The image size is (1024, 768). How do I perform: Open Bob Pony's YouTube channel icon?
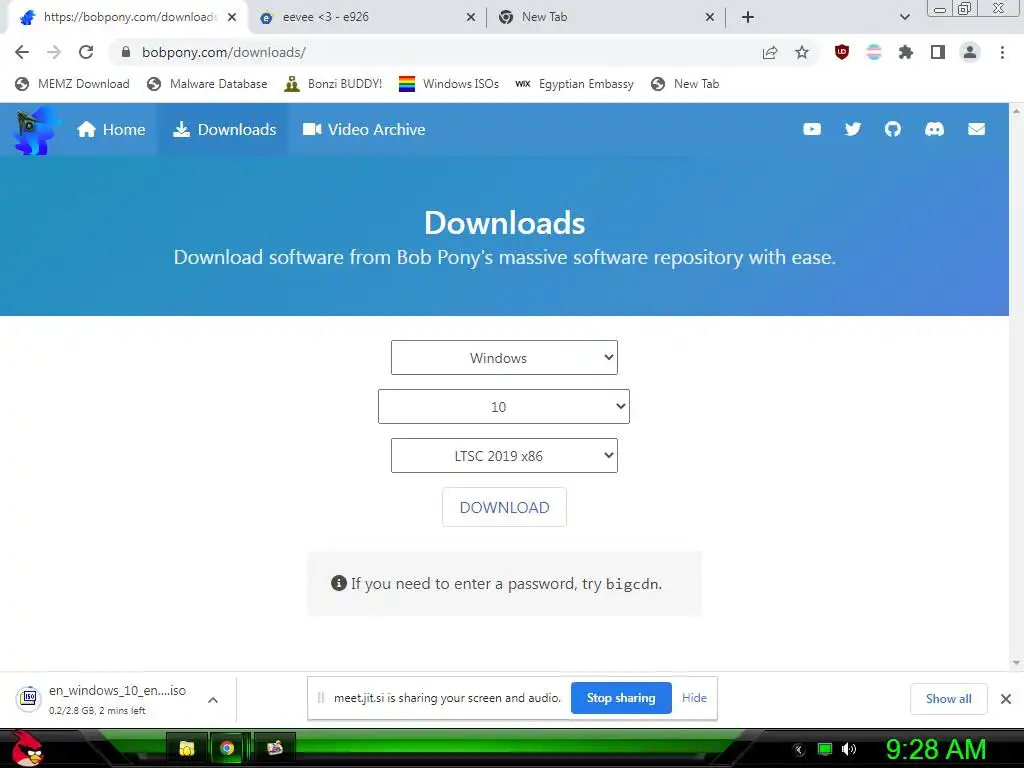point(812,129)
